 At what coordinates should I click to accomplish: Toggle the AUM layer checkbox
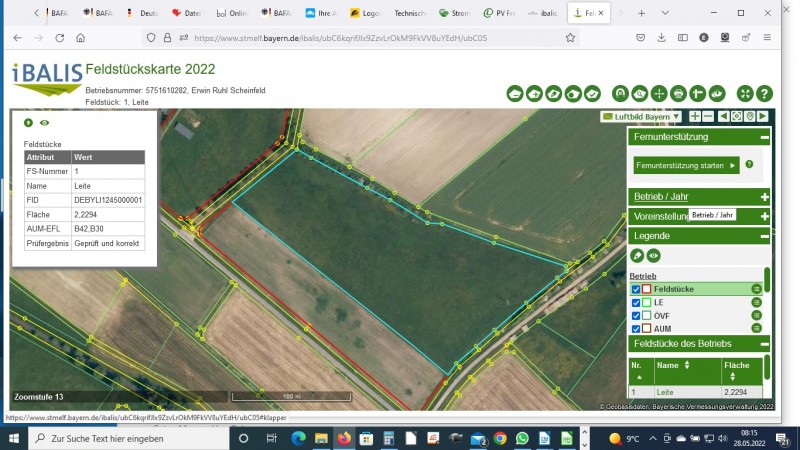(635, 328)
